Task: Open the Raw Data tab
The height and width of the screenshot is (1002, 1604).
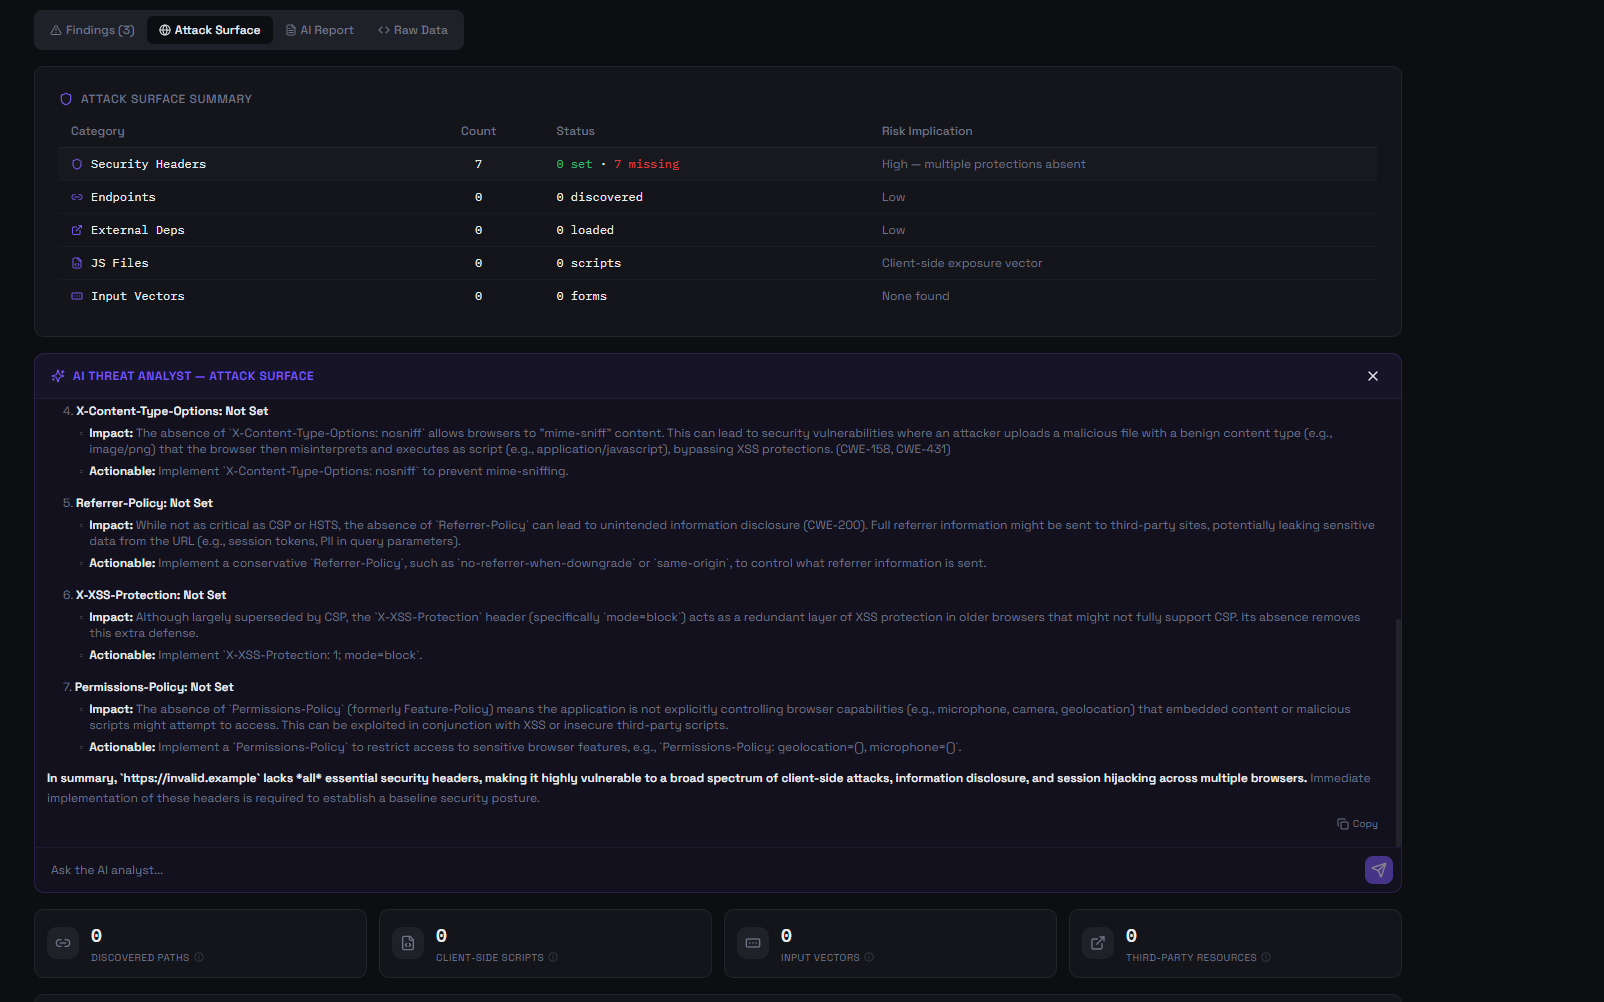Action: (x=413, y=30)
